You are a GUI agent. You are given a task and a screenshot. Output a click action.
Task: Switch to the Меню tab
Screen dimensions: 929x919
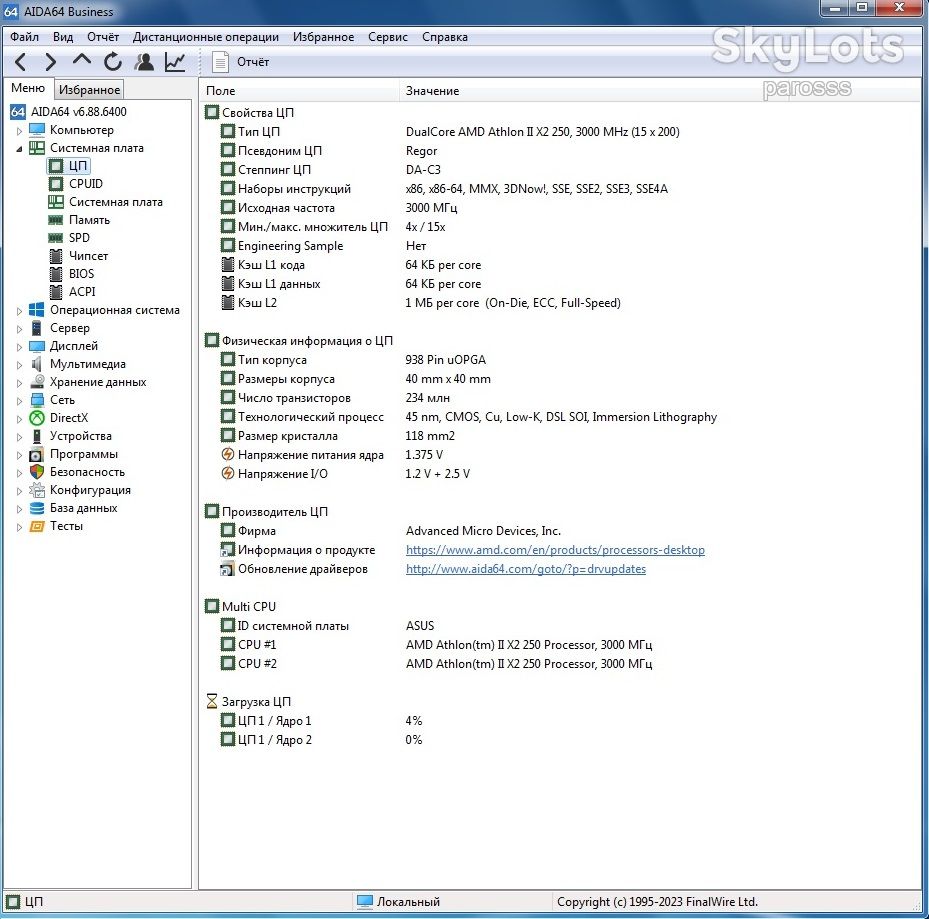pos(28,88)
